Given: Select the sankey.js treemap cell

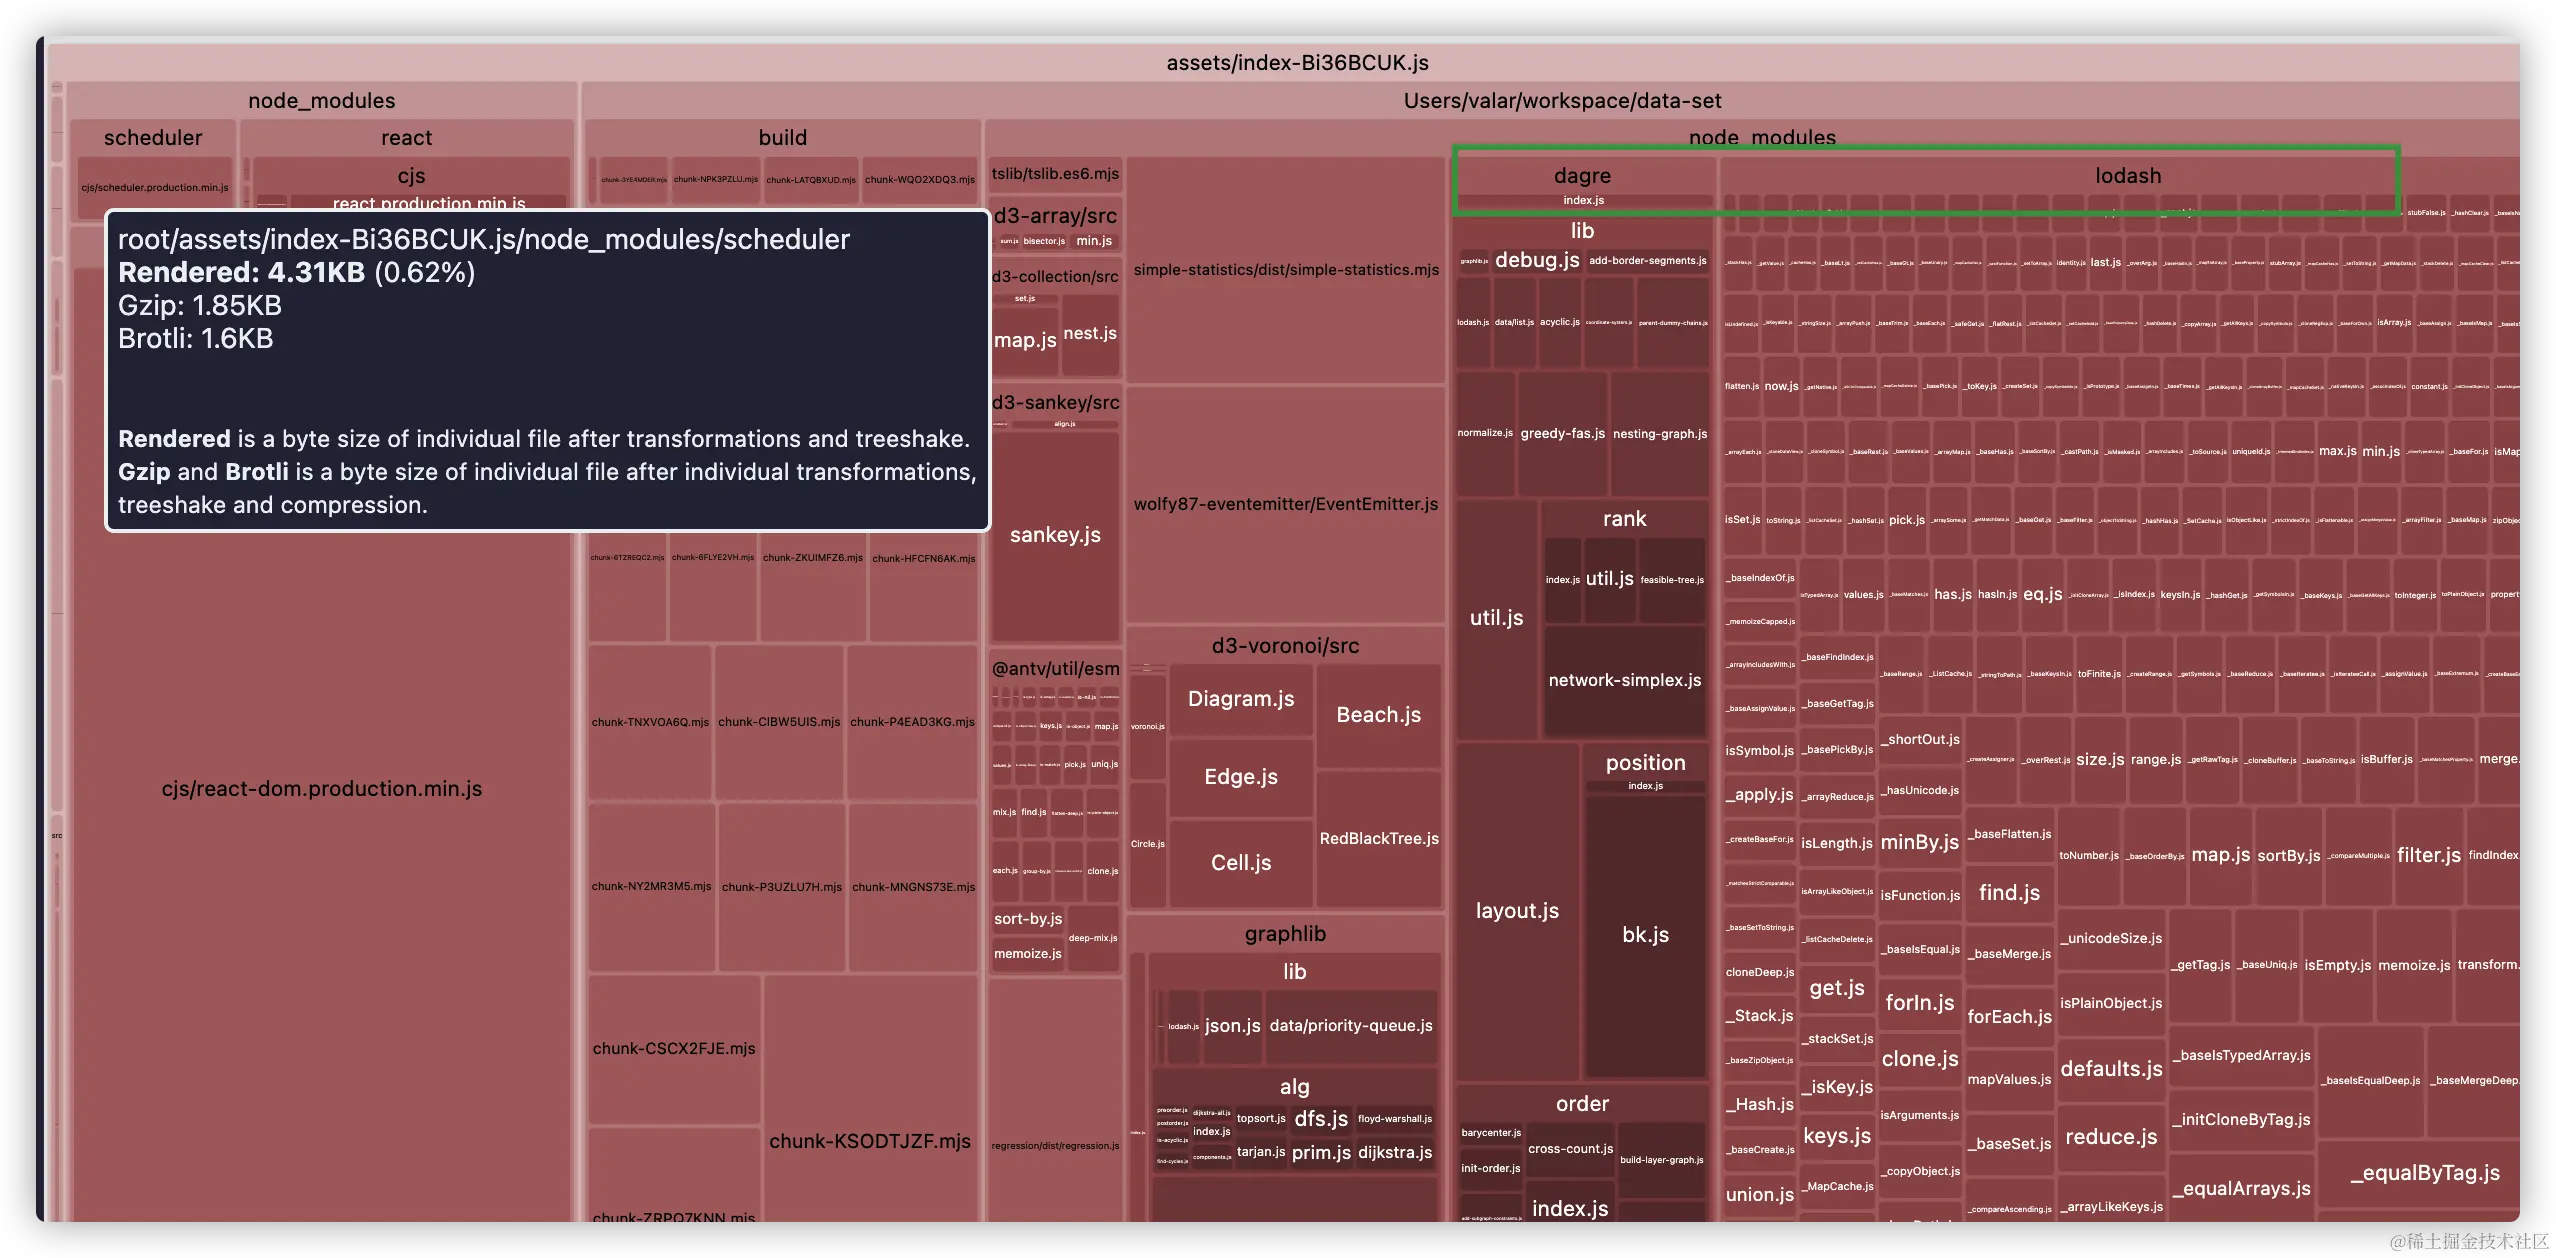Looking at the screenshot, I should pyautogui.click(x=1055, y=535).
